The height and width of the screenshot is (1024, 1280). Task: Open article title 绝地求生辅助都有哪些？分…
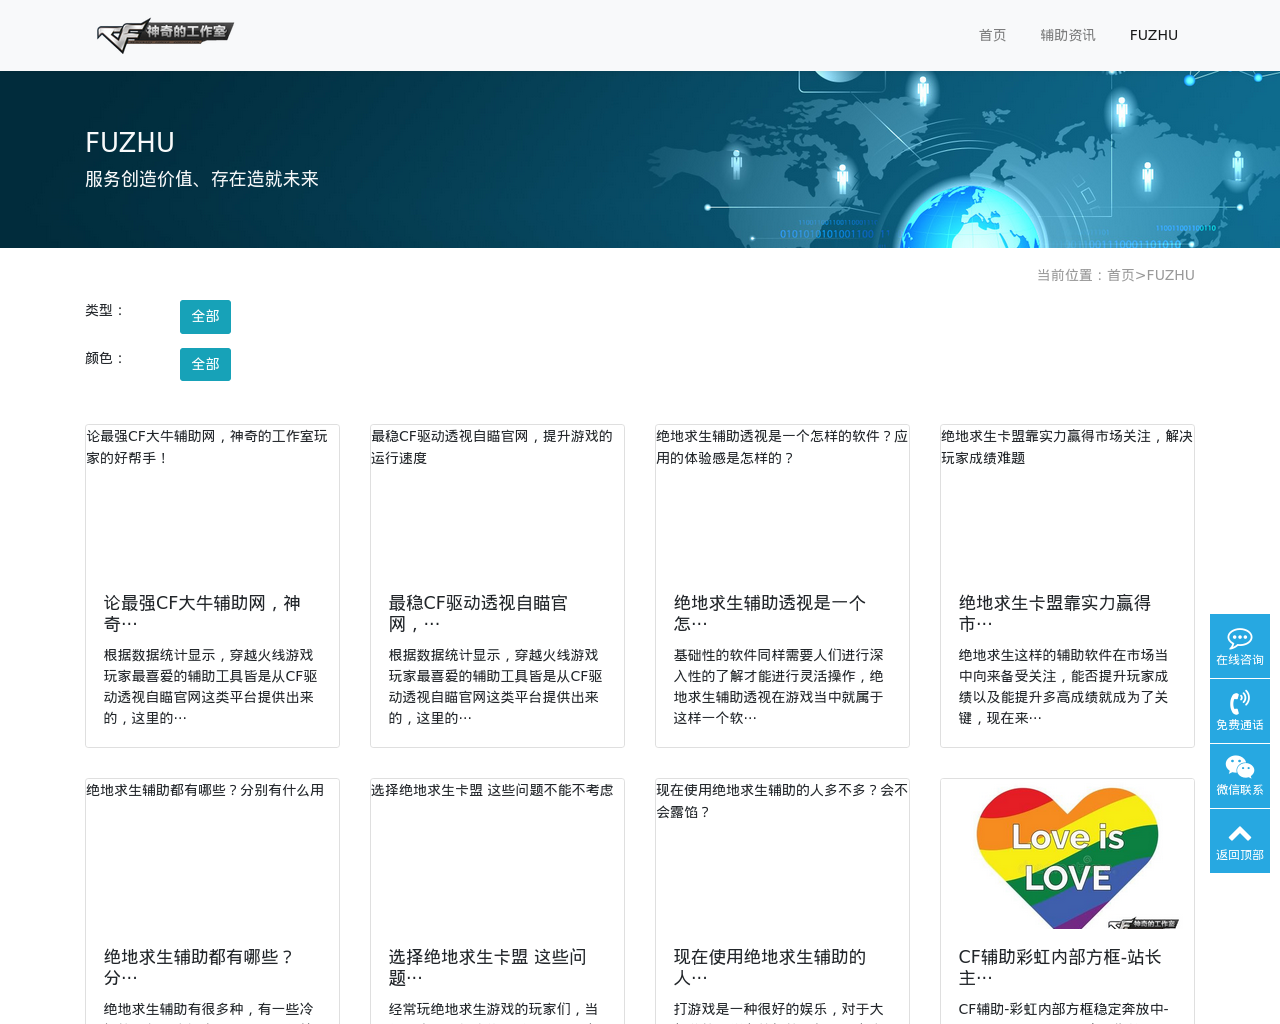coord(199,967)
